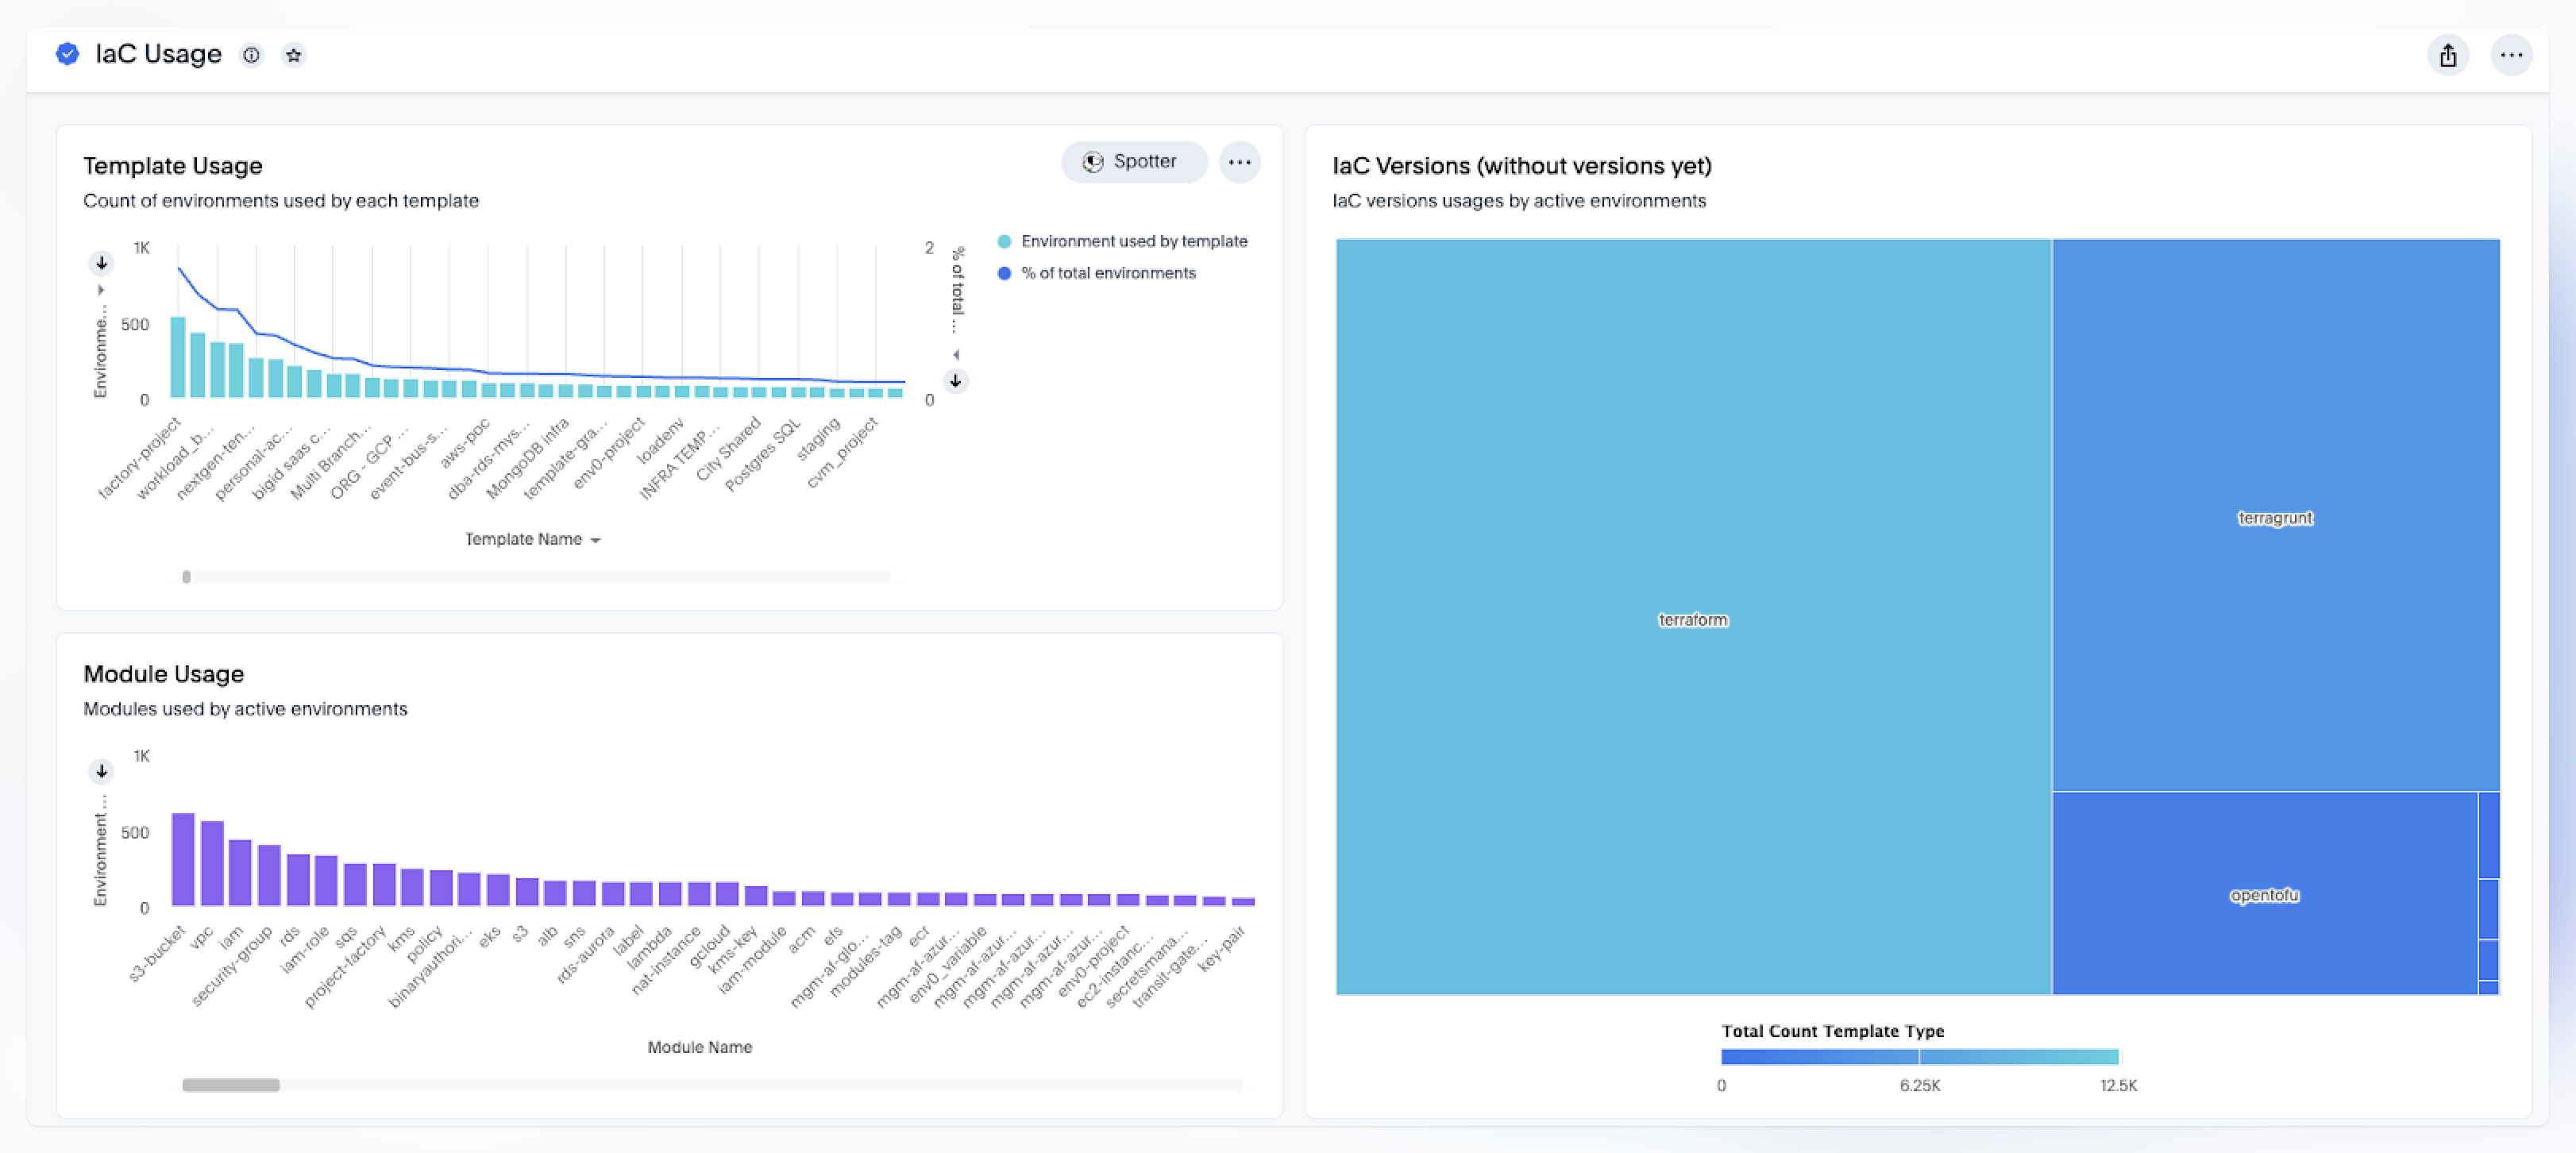The image size is (2576, 1153).
Task: Click the MongoDB infra axis label
Action: pos(527,458)
